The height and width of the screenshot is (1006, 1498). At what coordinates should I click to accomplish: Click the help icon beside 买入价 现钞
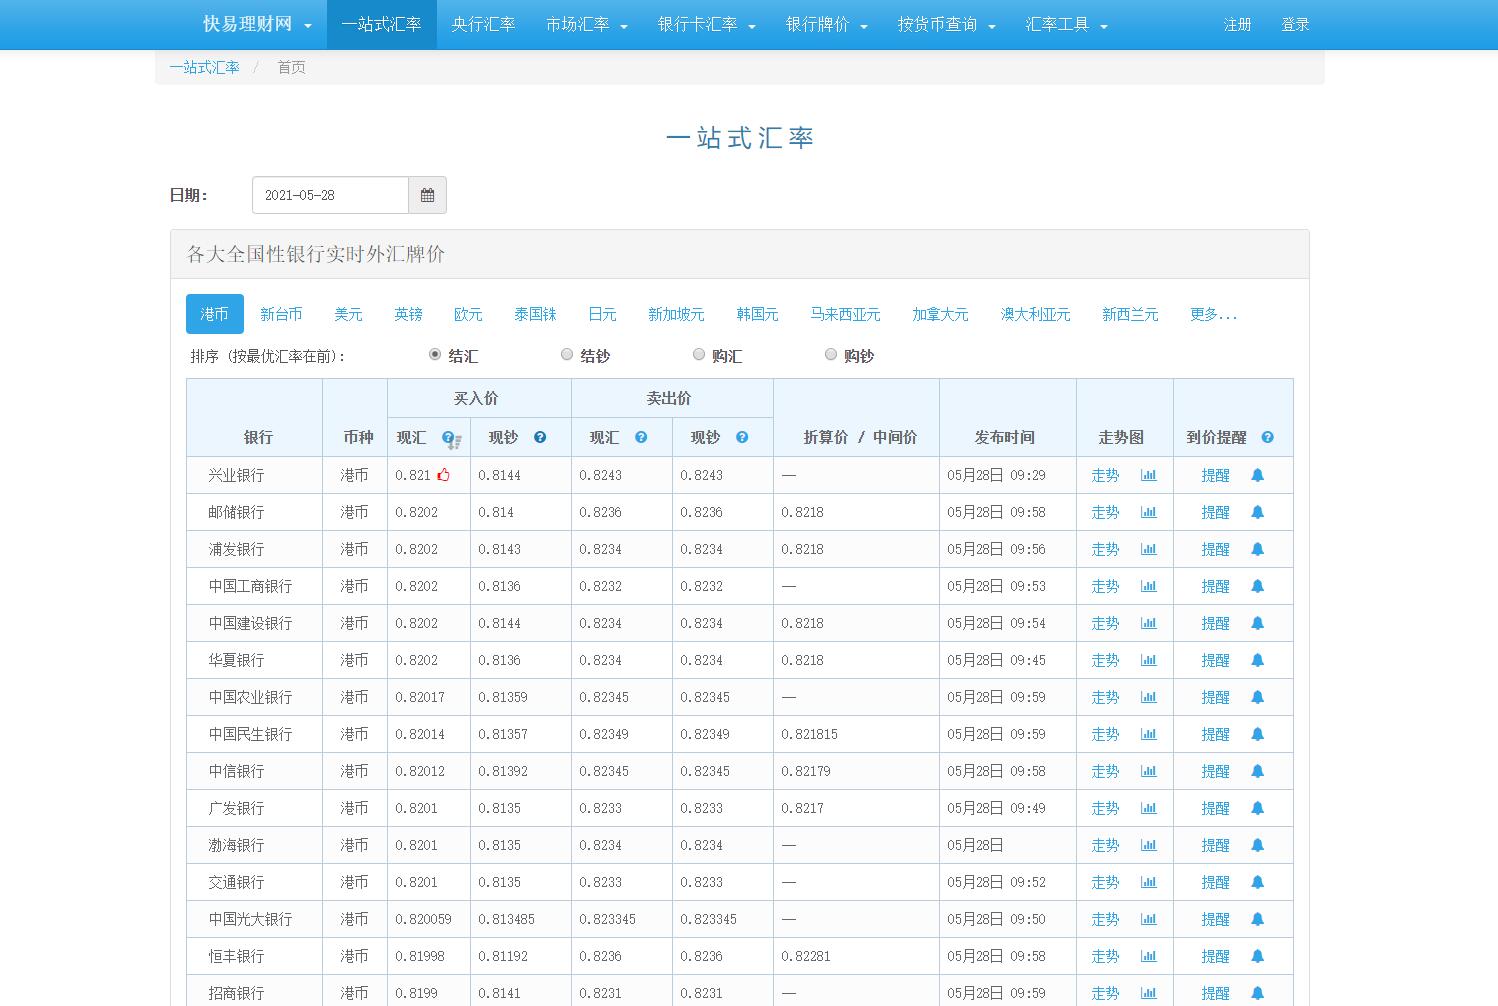(x=540, y=437)
